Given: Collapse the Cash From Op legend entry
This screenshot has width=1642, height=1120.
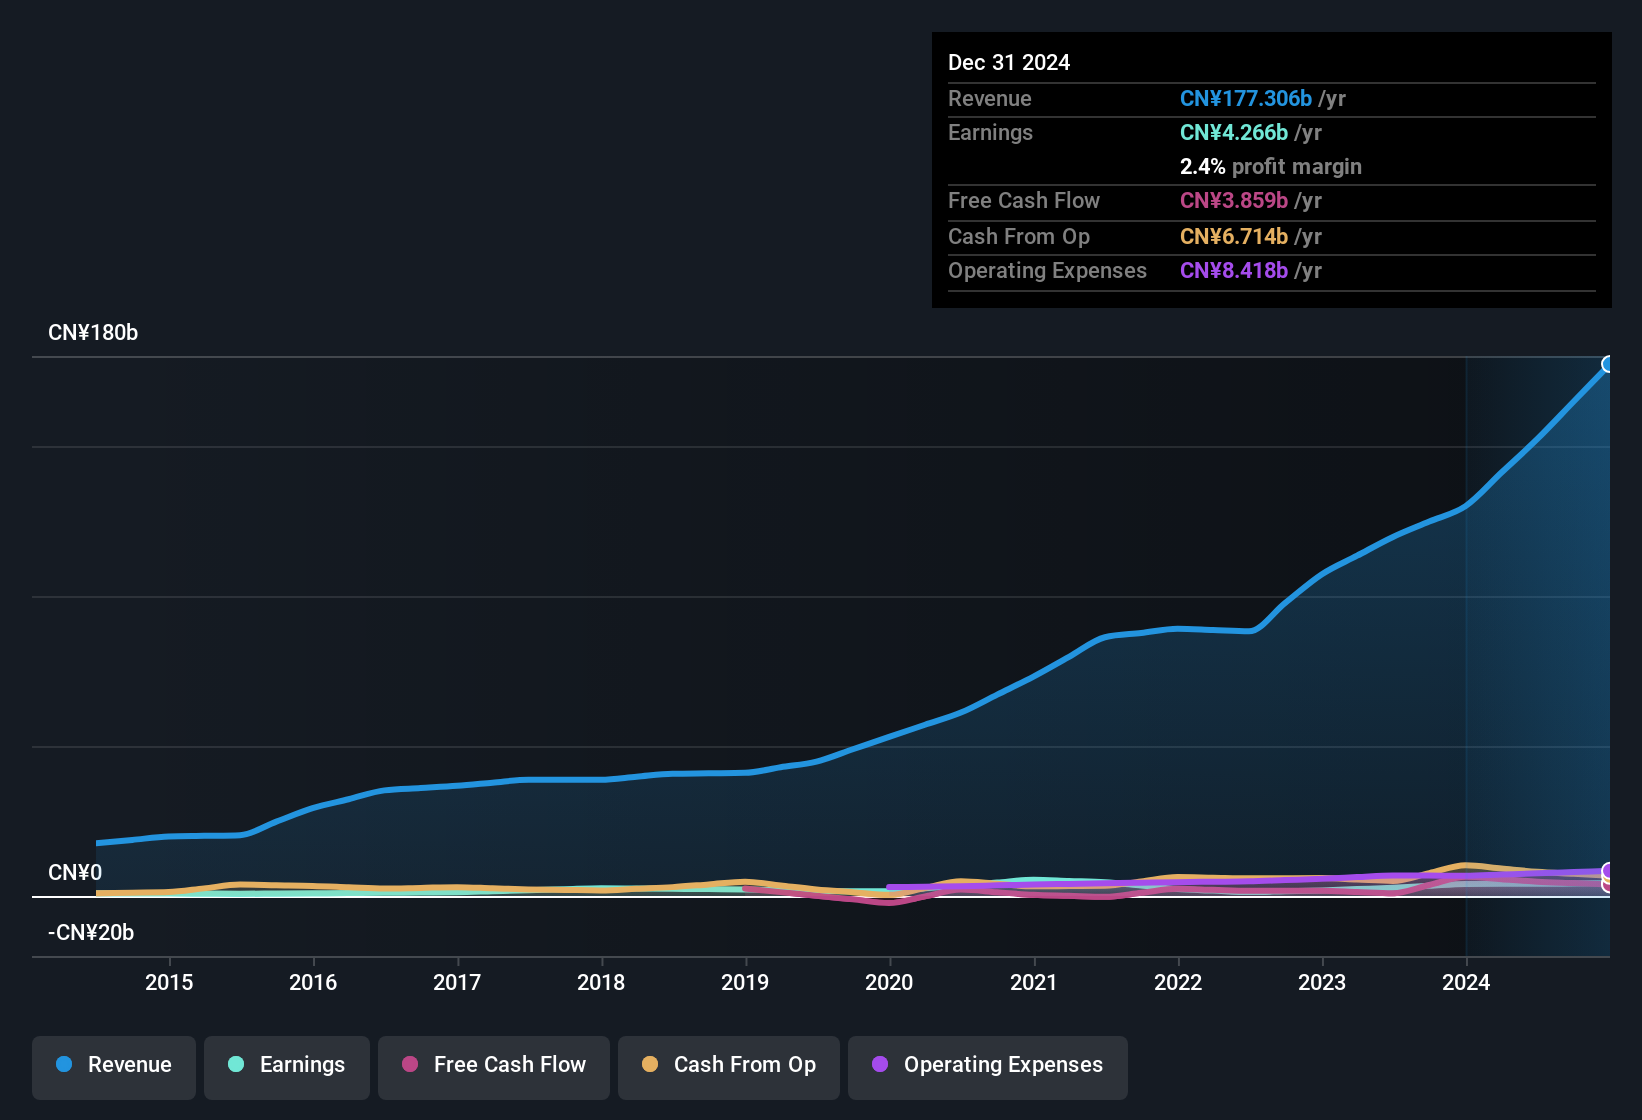Looking at the screenshot, I should click(728, 1065).
